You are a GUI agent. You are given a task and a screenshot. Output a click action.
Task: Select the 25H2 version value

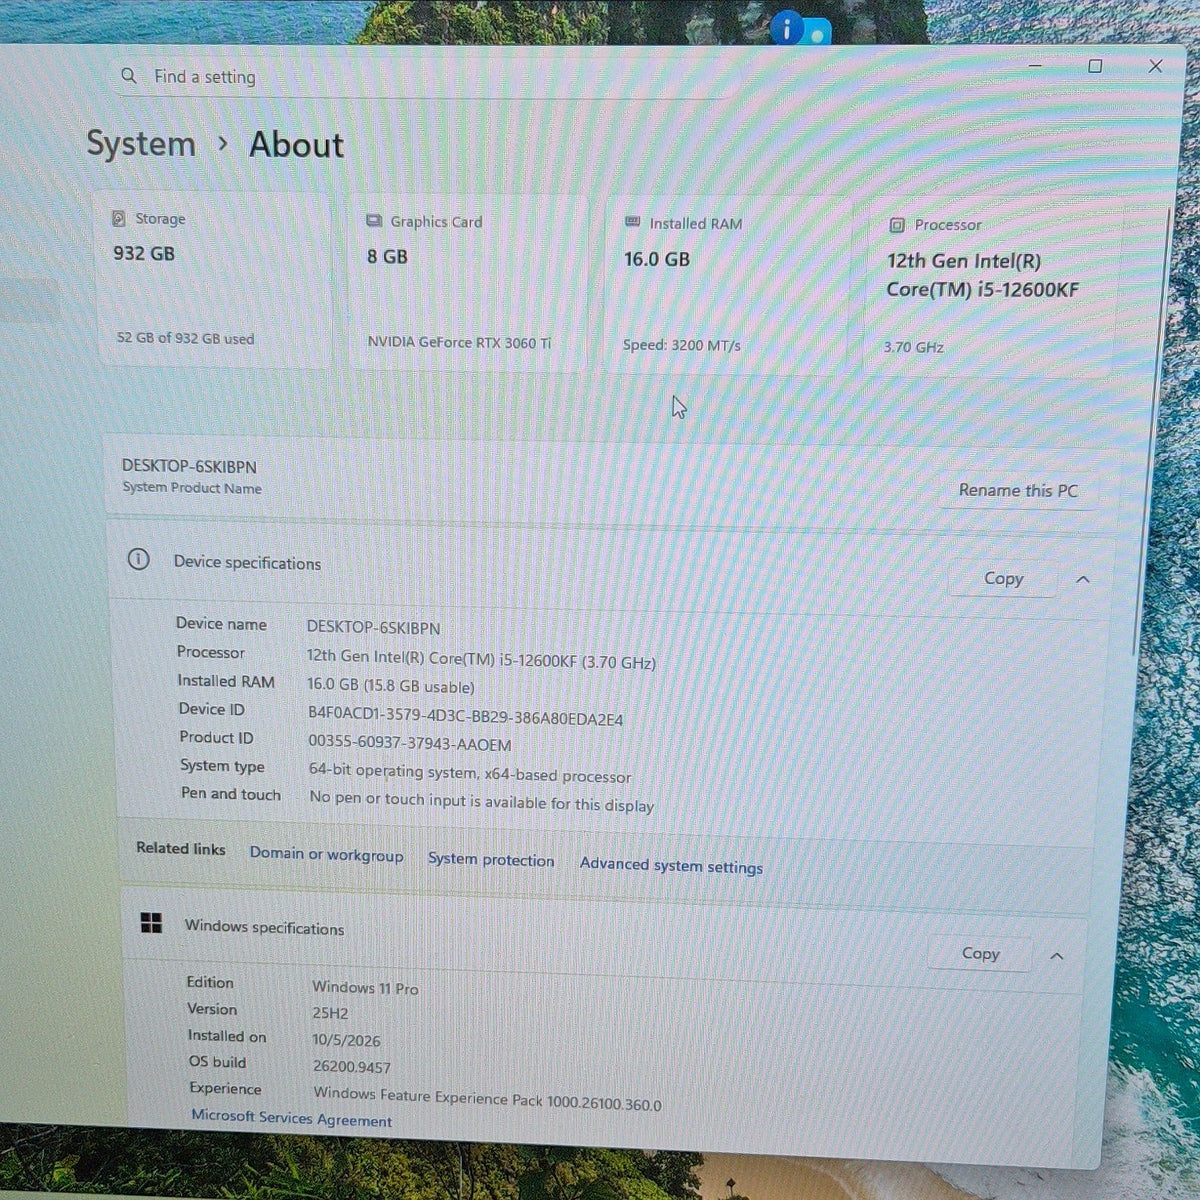(x=330, y=1013)
